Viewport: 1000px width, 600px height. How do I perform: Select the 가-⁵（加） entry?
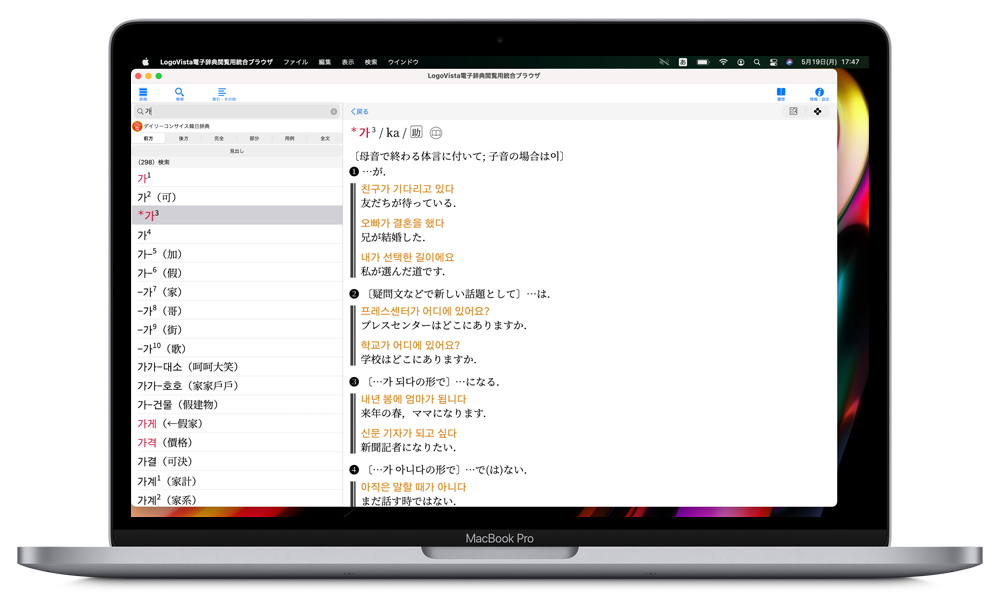pos(237,253)
